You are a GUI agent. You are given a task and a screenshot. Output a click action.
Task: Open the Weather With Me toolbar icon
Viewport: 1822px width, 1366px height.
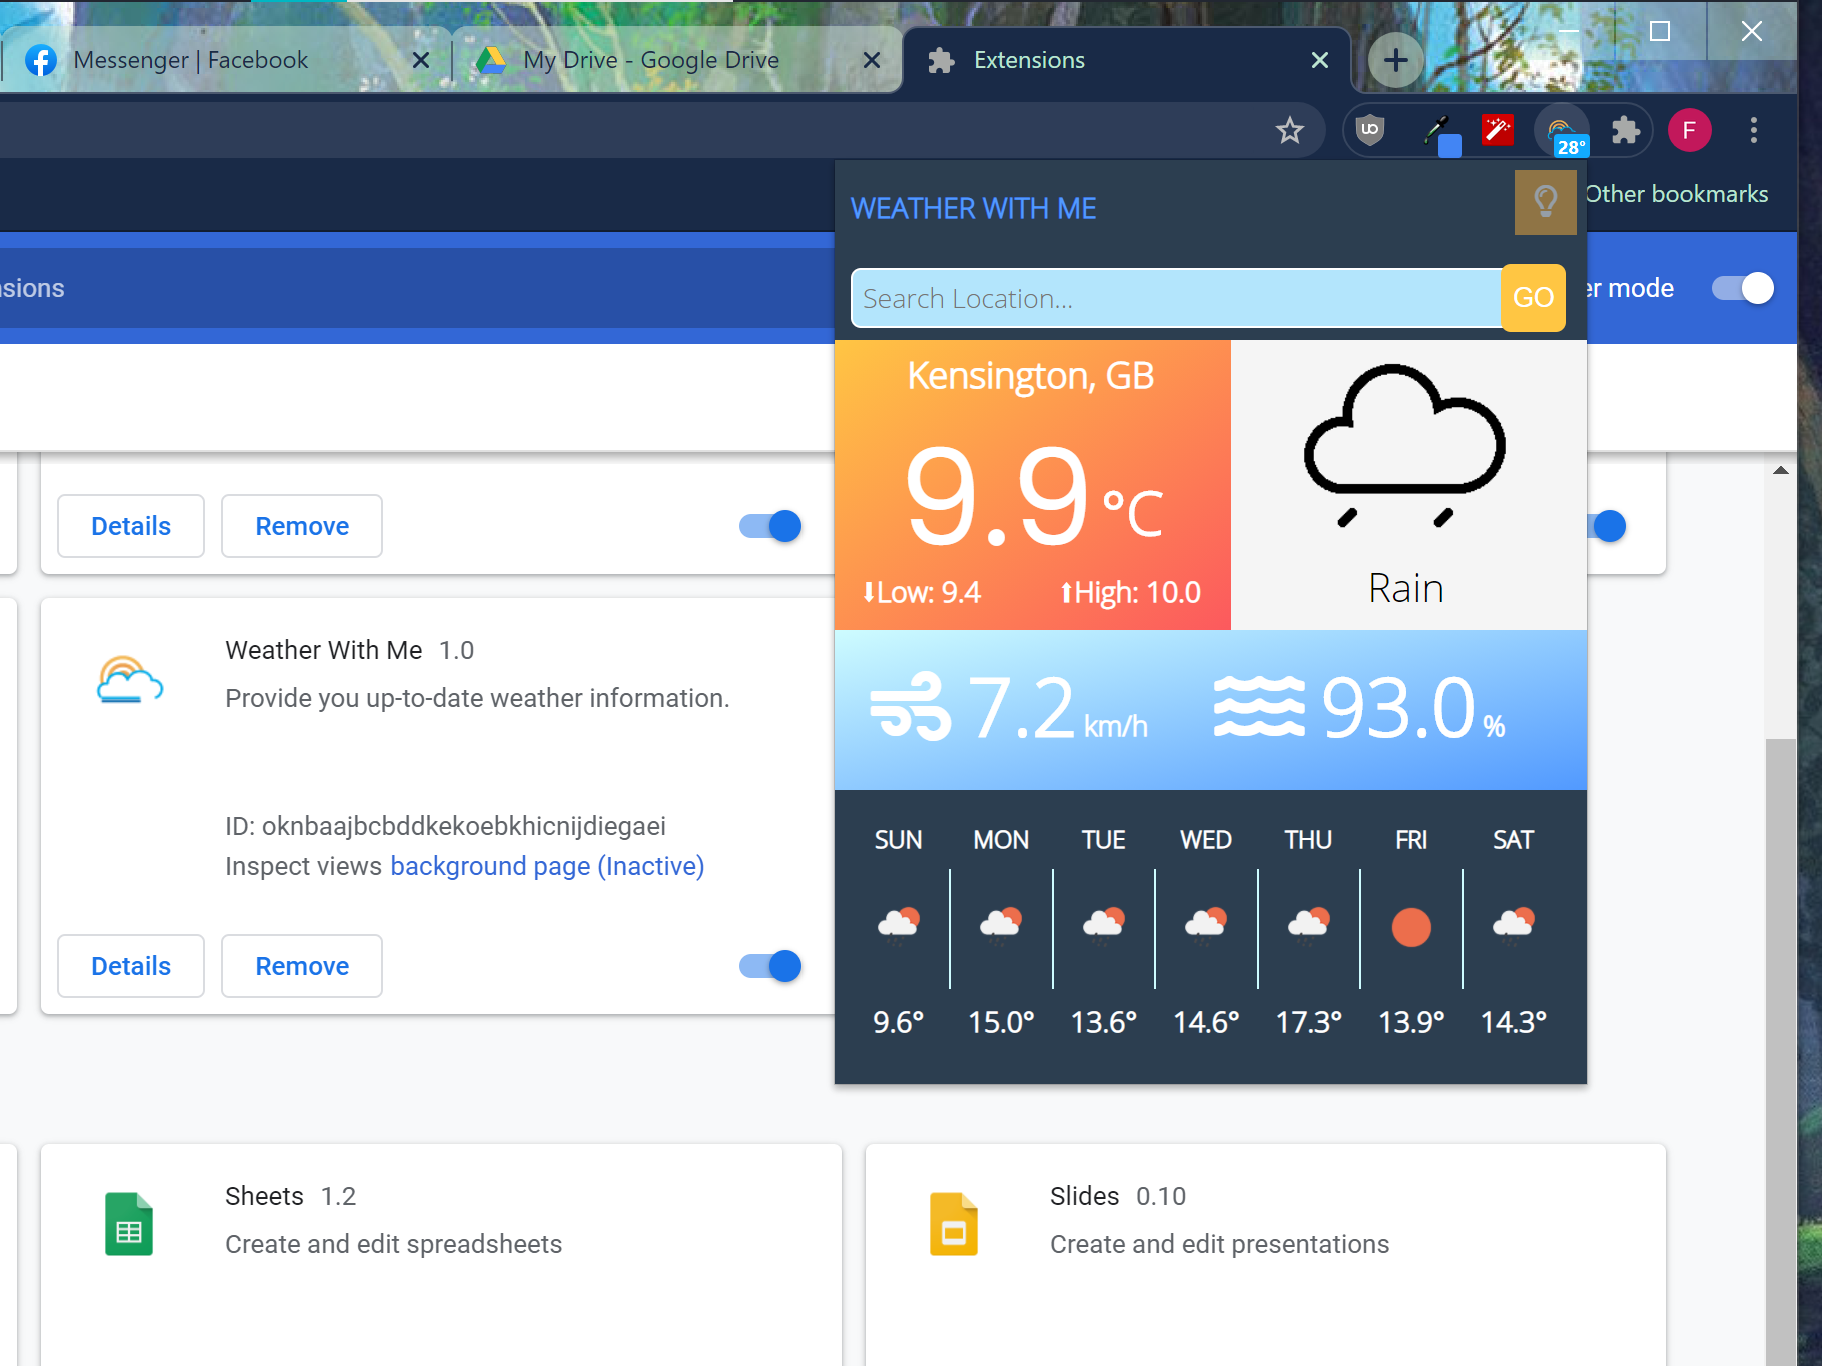(x=1561, y=131)
